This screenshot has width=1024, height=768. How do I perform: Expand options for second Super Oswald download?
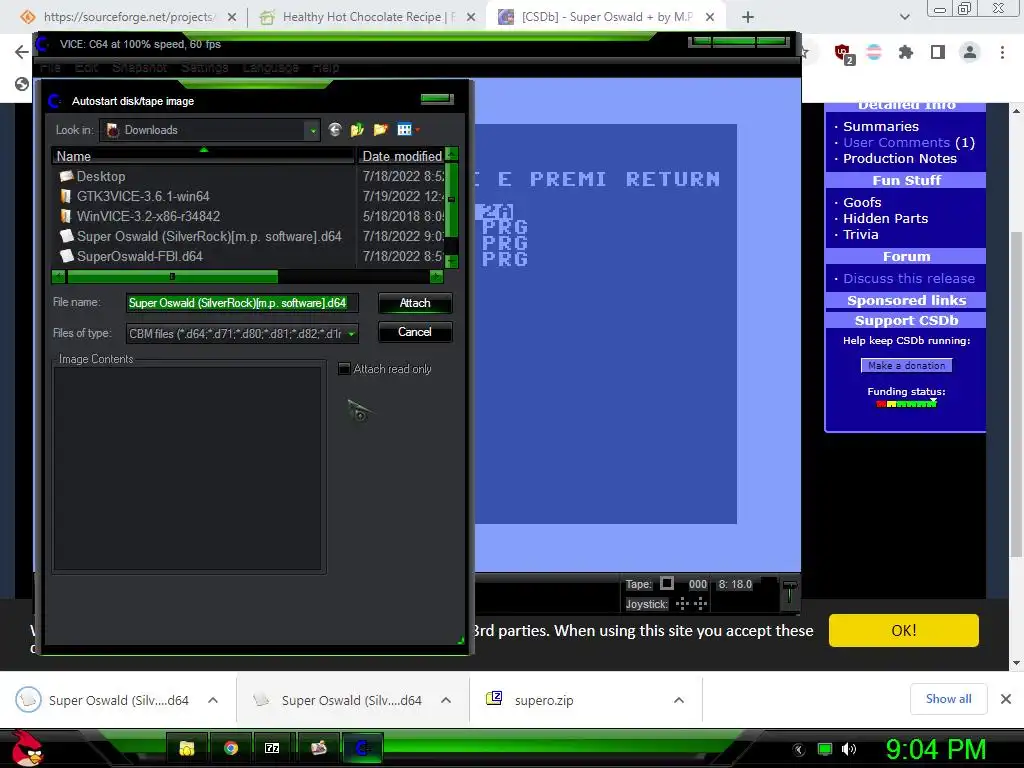tap(446, 700)
